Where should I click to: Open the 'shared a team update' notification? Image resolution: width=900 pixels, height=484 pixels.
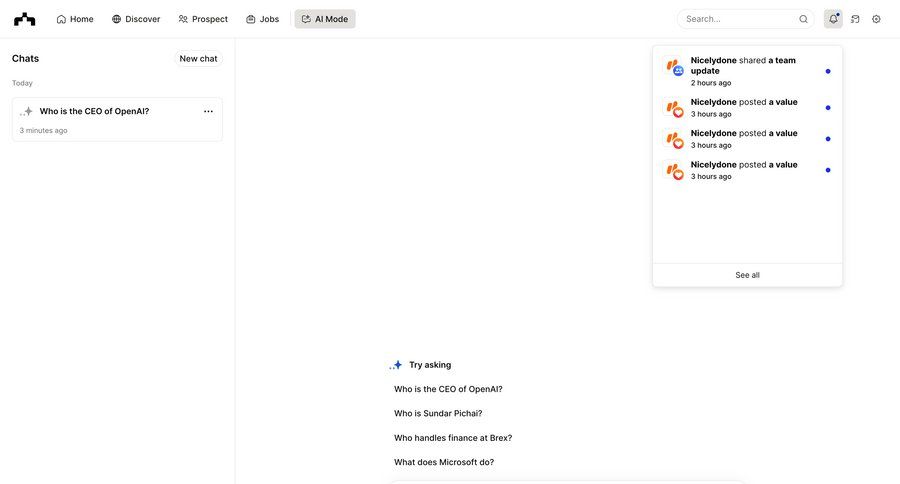747,71
